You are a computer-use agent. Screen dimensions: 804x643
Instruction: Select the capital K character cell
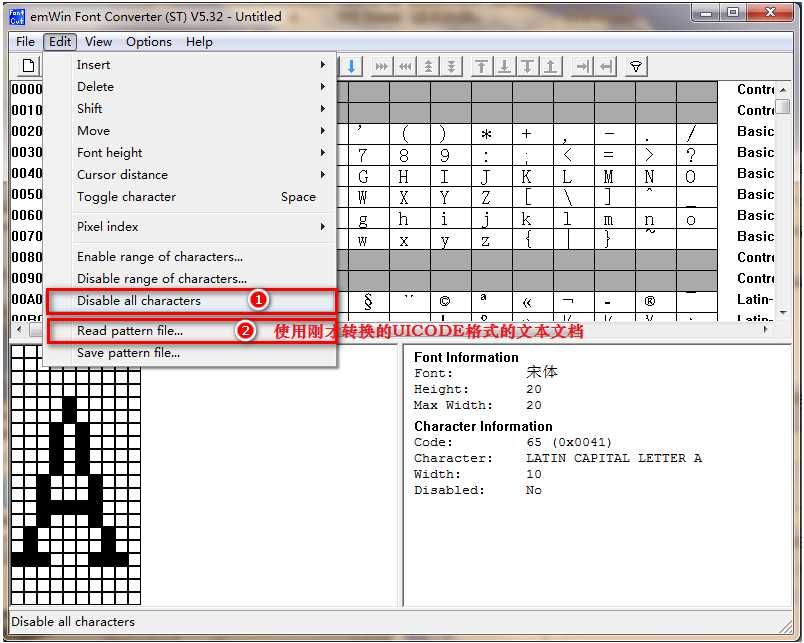click(533, 177)
